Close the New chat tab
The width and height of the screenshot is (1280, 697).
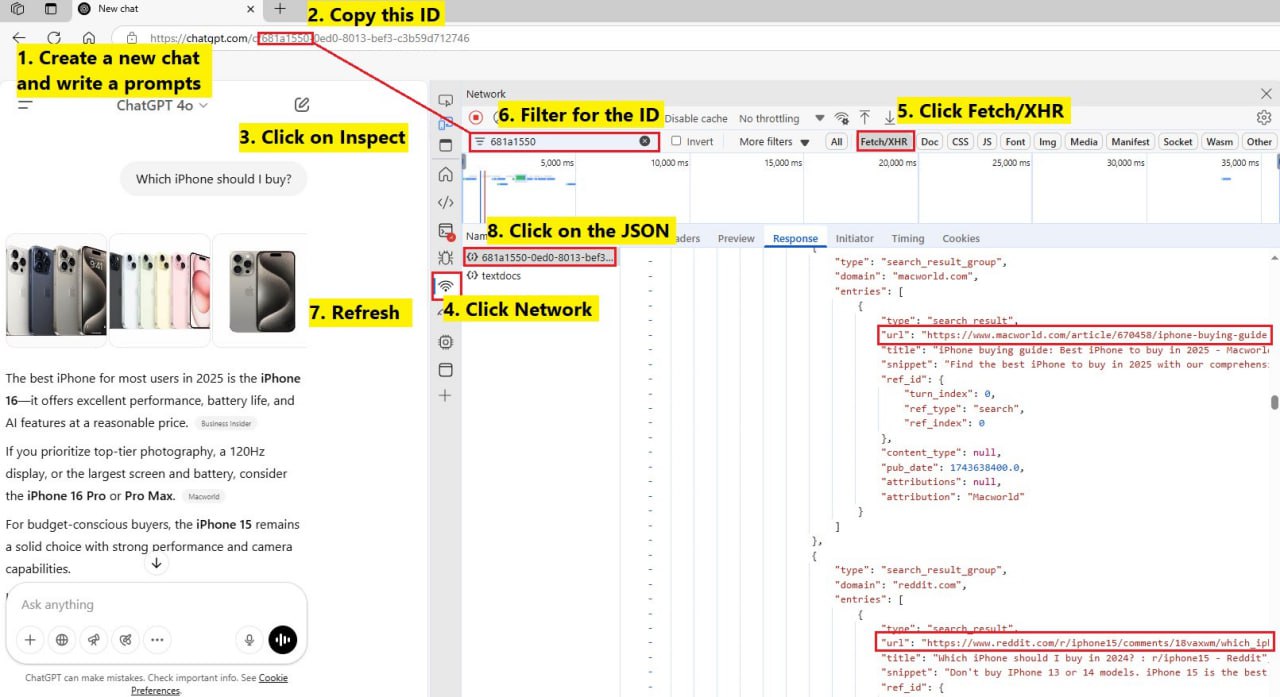click(249, 9)
